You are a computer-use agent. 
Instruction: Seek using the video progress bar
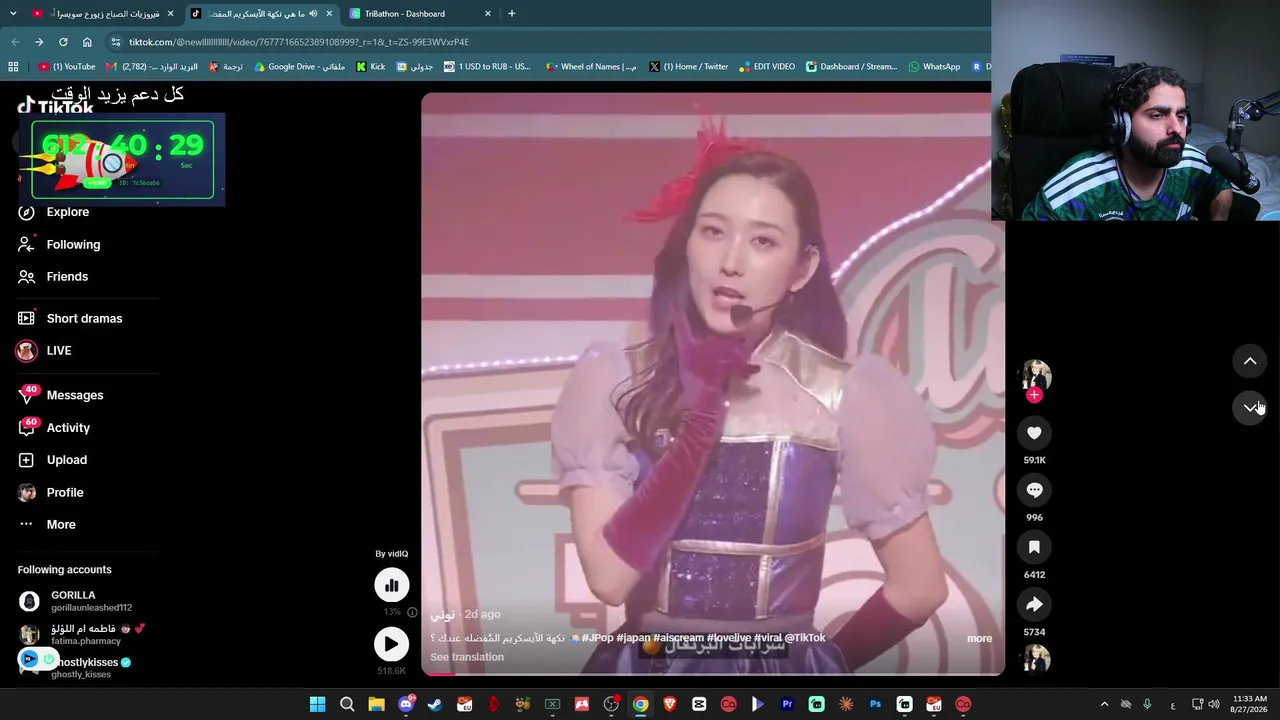[x=712, y=674]
